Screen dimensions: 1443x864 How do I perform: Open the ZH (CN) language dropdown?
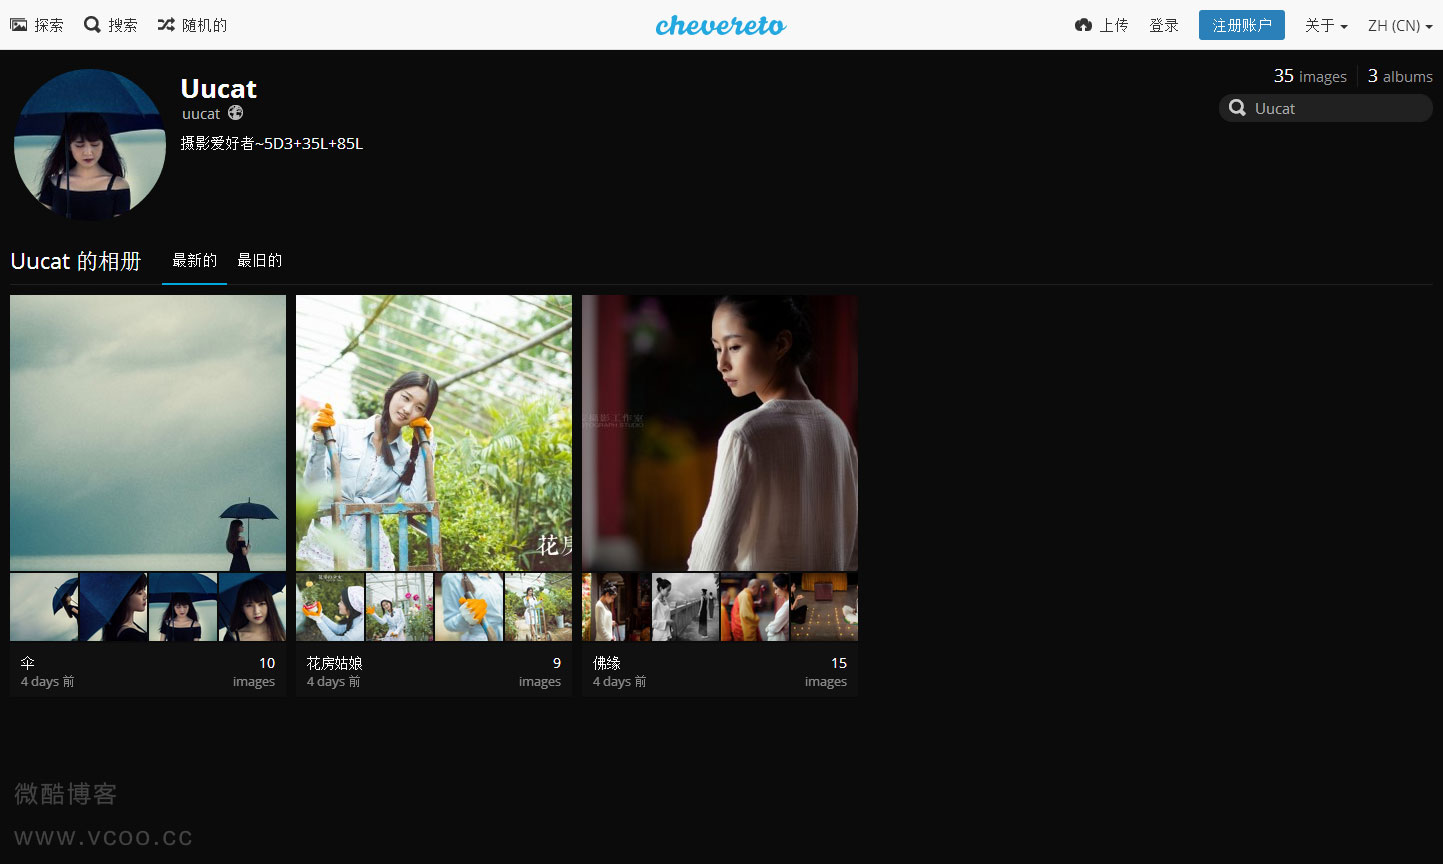click(1400, 25)
